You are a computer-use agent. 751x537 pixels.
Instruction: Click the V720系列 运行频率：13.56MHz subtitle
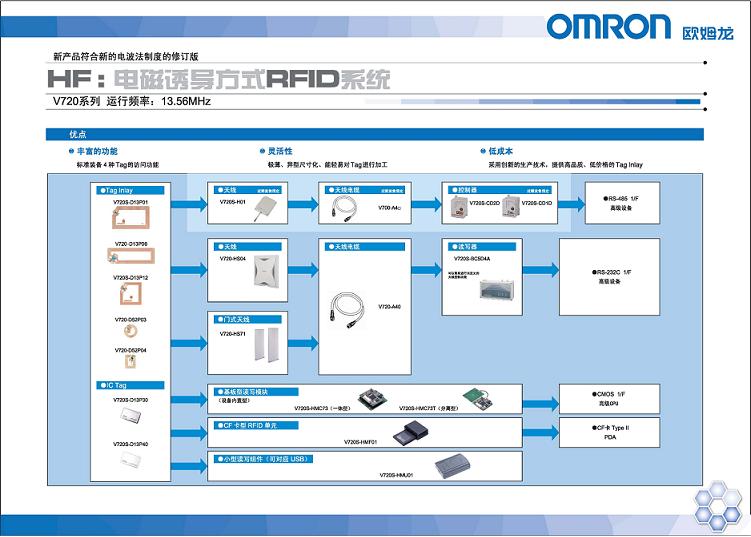[x=132, y=101]
